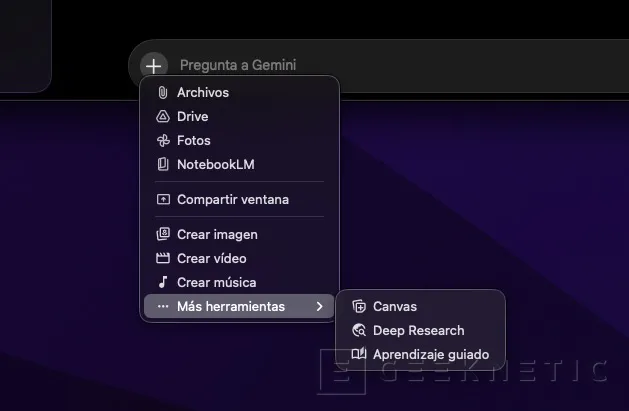Viewport: 629px width, 411px height.
Task: Choose Deep Research in submenu
Action: coord(420,330)
